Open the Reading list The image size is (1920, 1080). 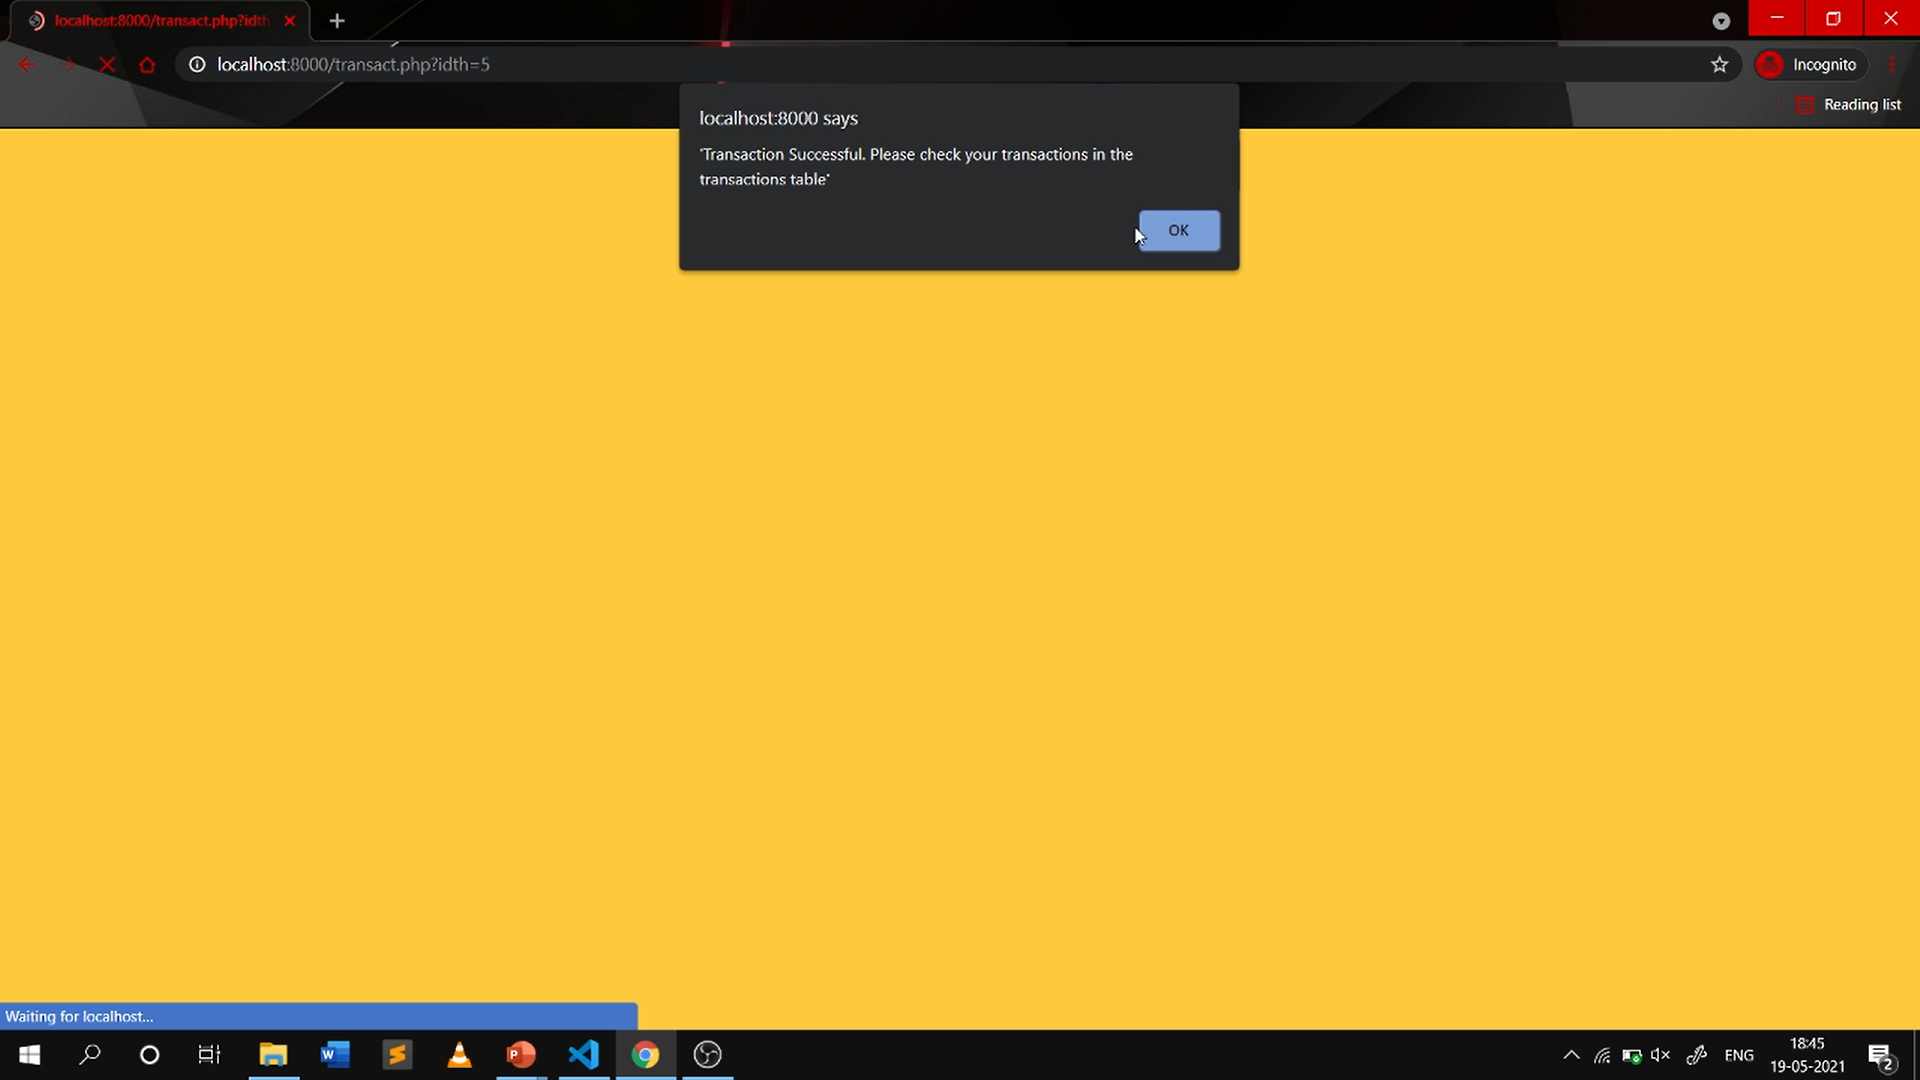tap(1848, 105)
